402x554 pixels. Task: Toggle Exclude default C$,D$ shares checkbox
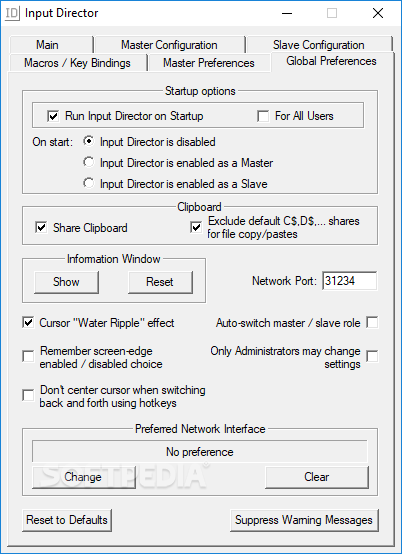click(x=196, y=228)
